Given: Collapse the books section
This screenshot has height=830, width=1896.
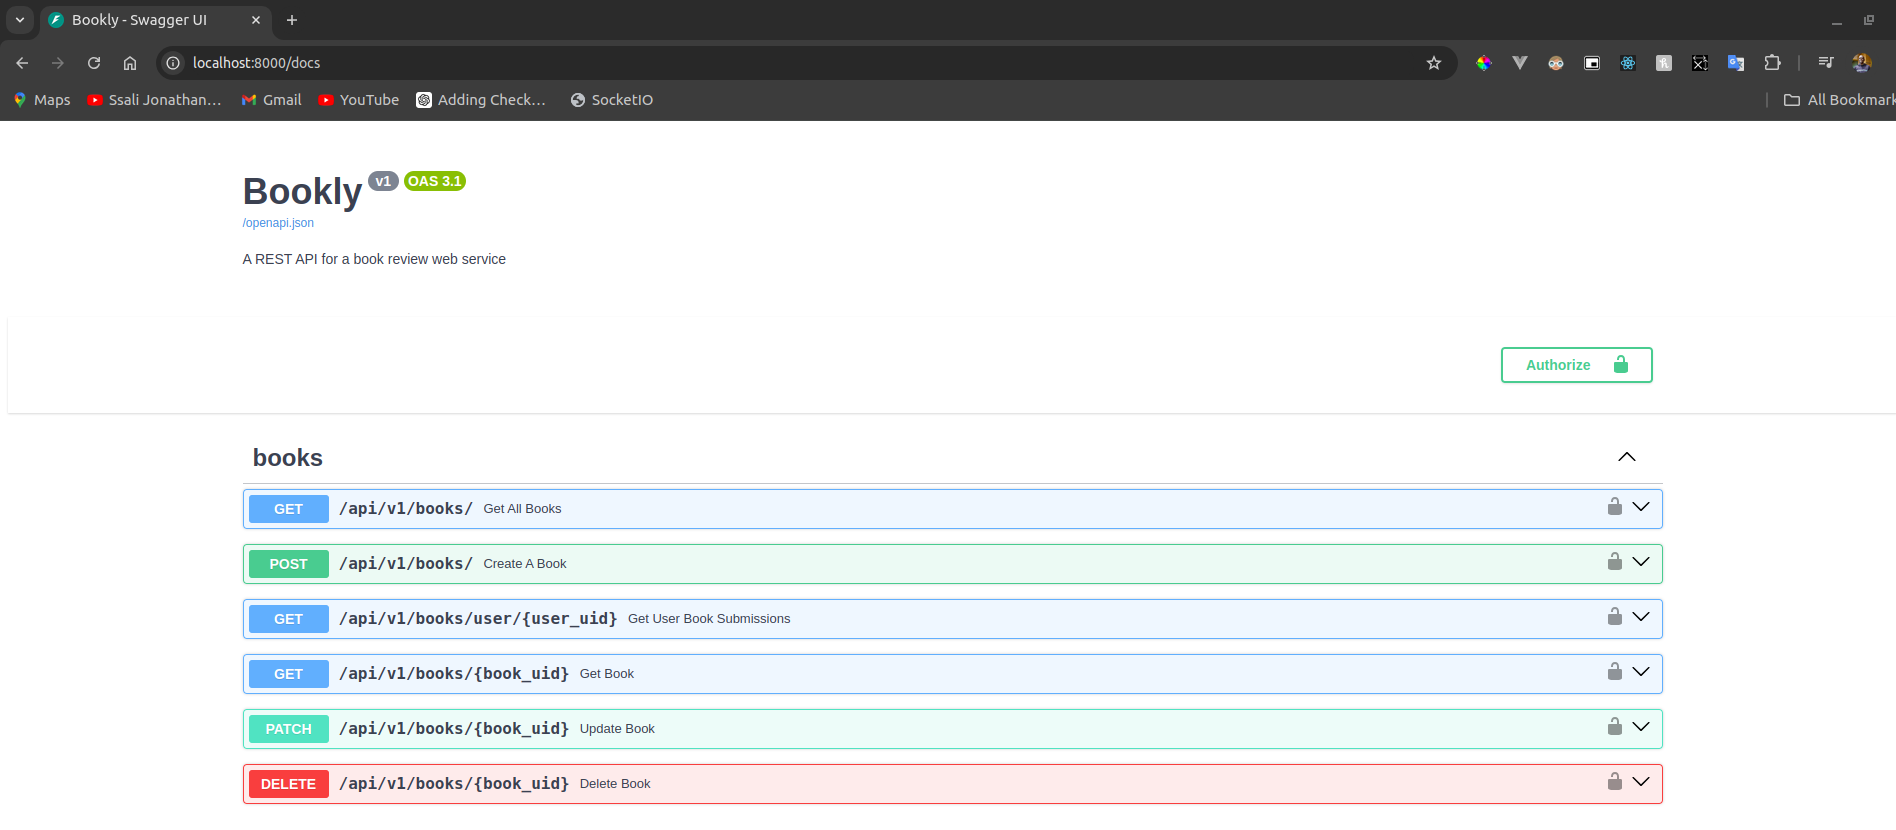Looking at the screenshot, I should pos(1627,457).
